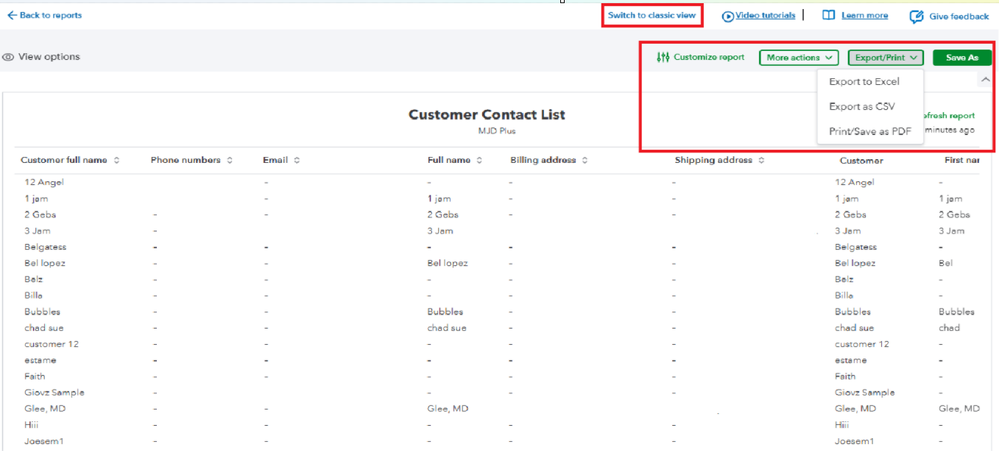Click the Customize report sliders icon
This screenshot has width=999, height=451.
click(662, 58)
